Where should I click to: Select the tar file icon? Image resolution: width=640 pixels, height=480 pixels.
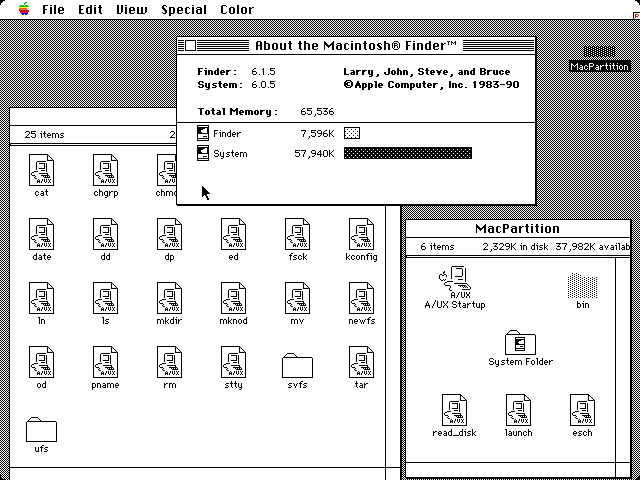(362, 362)
